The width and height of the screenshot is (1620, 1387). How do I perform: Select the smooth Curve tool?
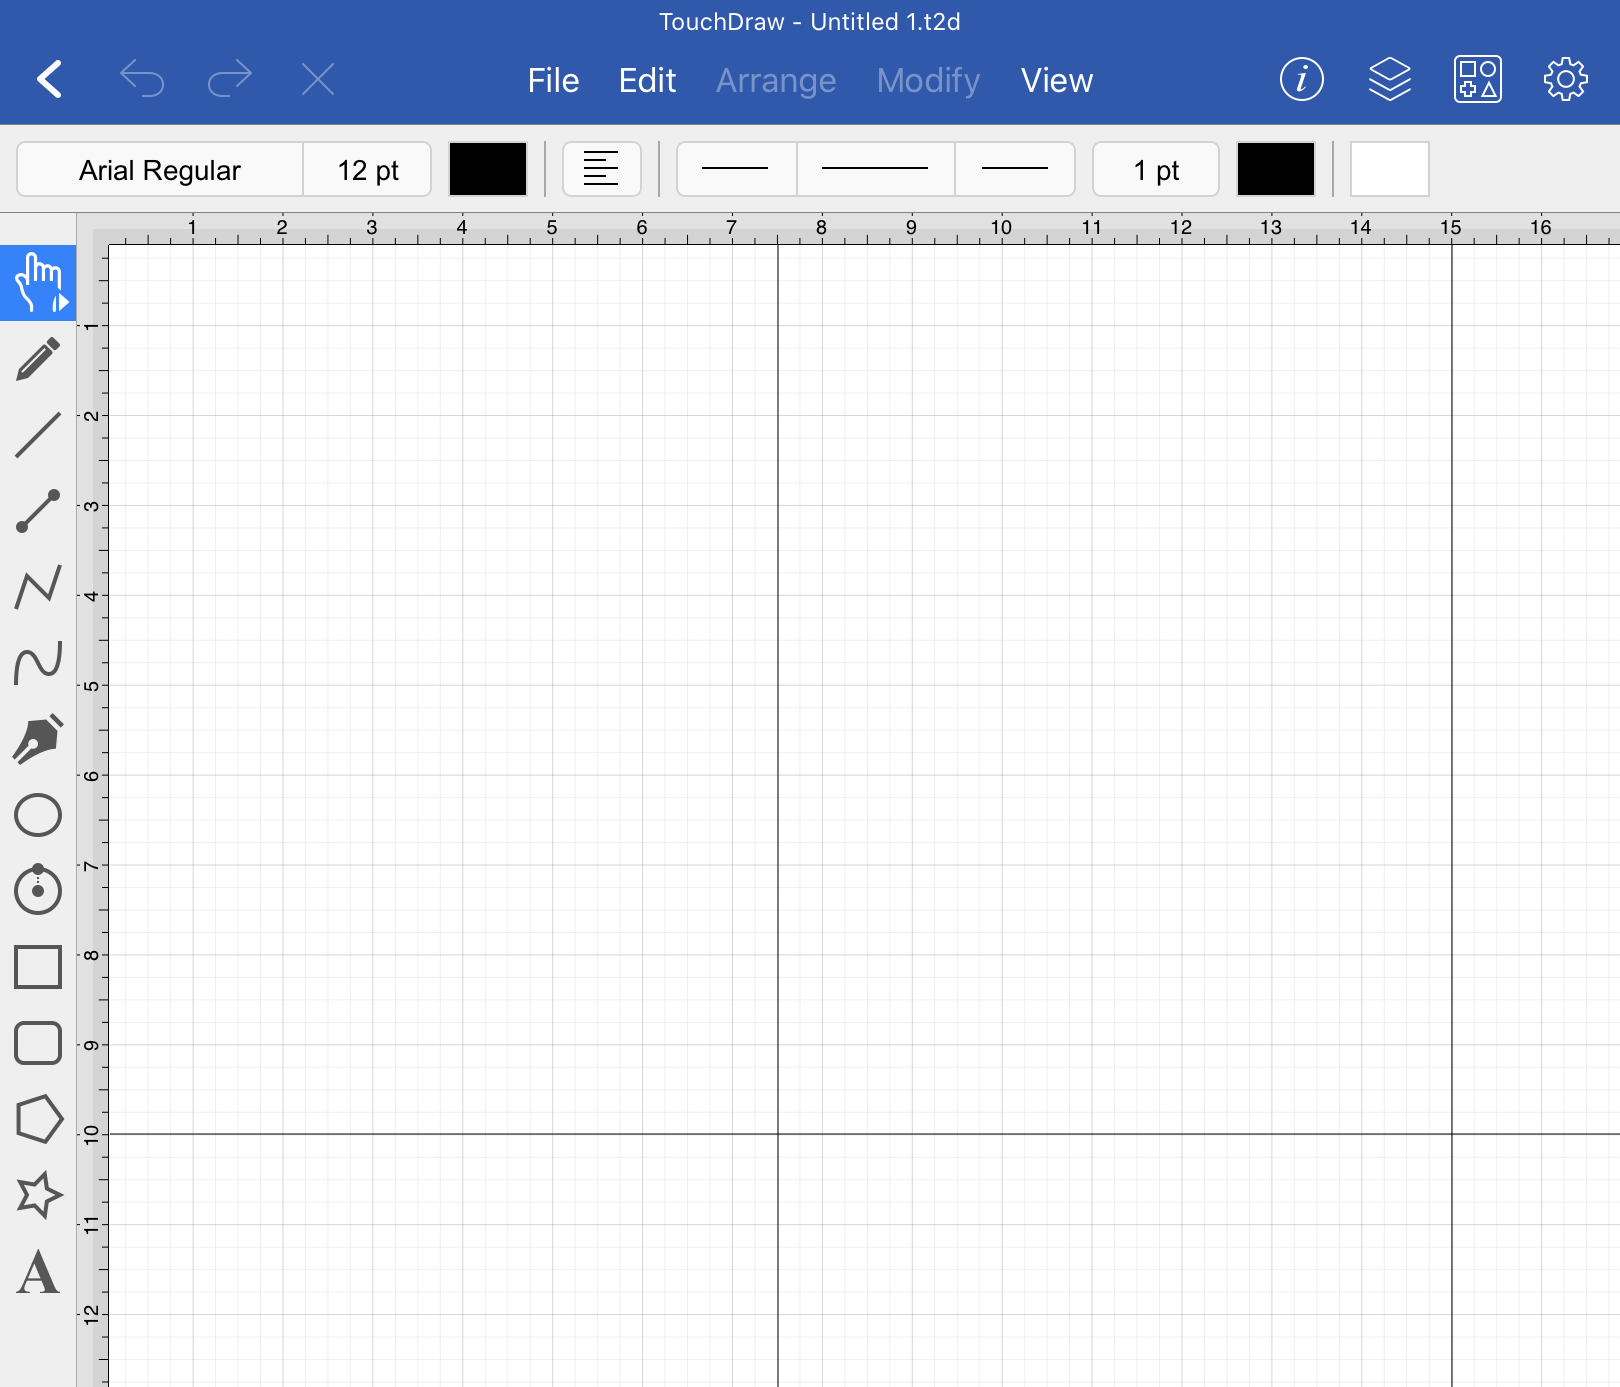tap(38, 663)
